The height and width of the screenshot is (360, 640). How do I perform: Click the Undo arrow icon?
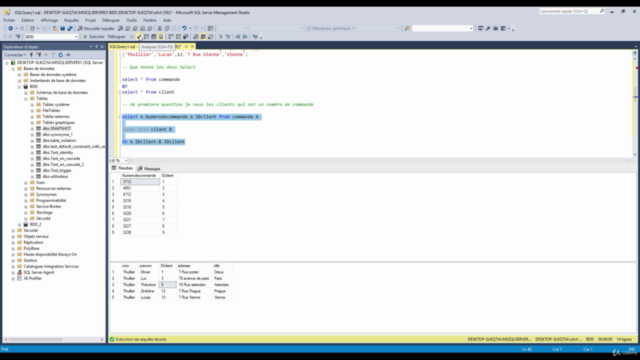pyautogui.click(x=184, y=28)
